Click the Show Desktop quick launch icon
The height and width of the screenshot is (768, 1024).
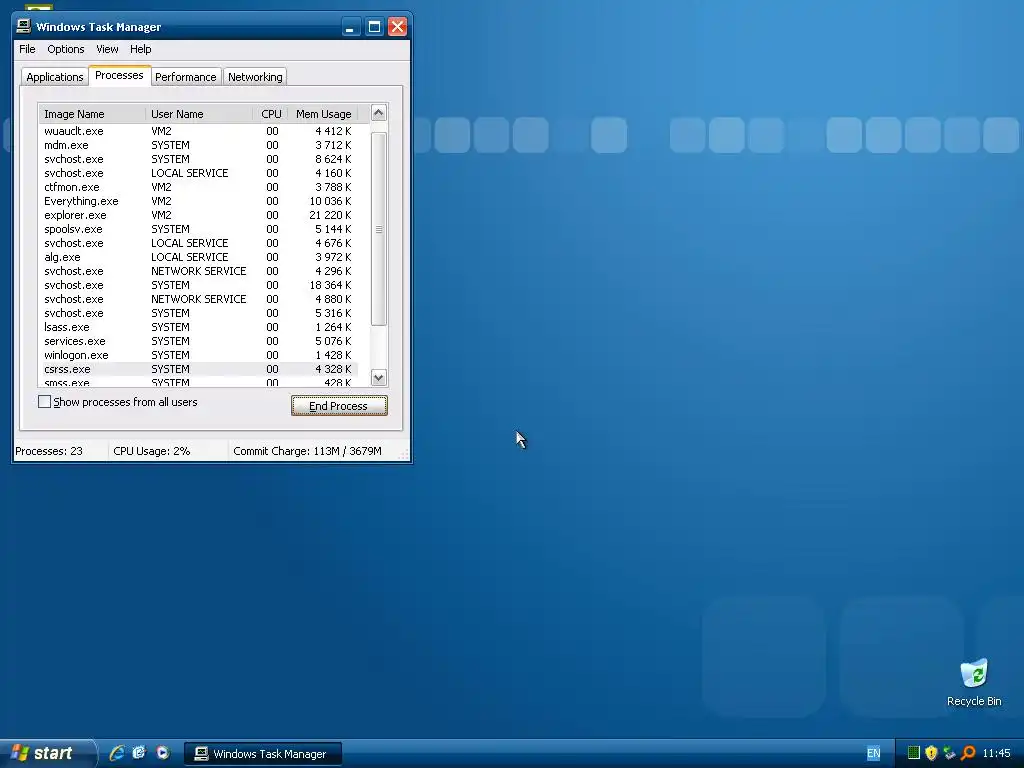pos(139,753)
